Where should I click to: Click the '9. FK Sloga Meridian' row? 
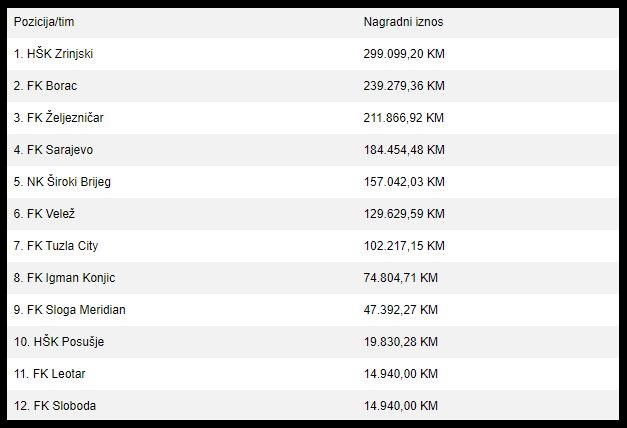point(313,310)
